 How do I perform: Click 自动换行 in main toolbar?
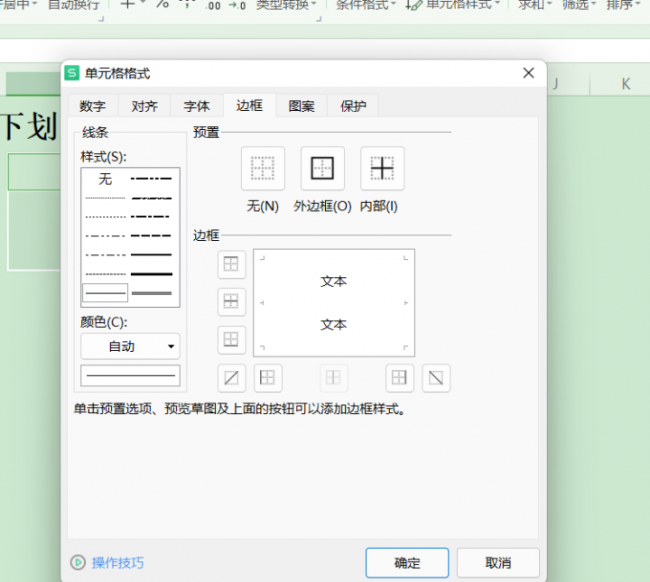pyautogui.click(x=74, y=5)
